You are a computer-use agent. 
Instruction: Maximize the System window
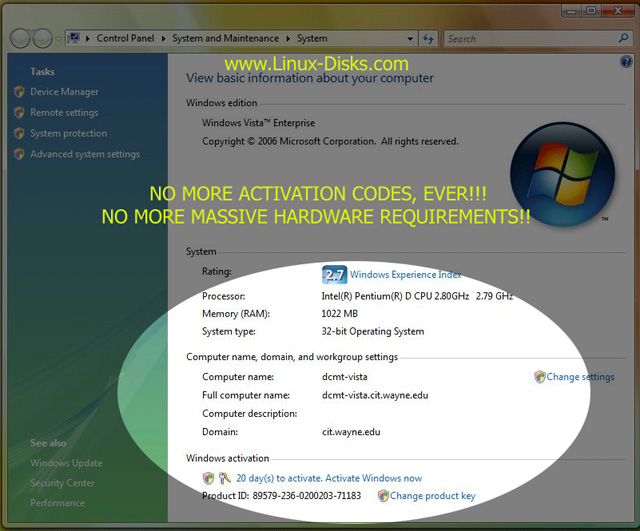click(x=591, y=11)
